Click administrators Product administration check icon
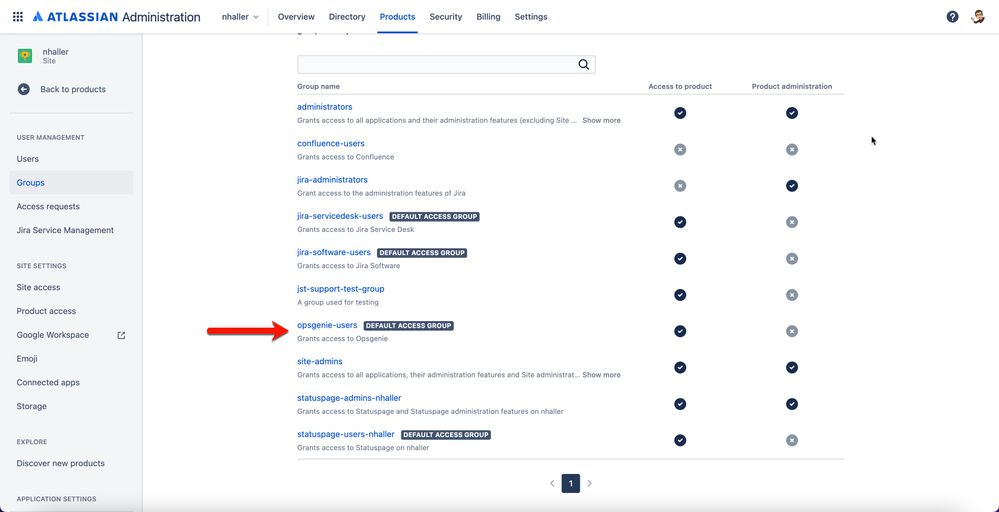 [791, 113]
